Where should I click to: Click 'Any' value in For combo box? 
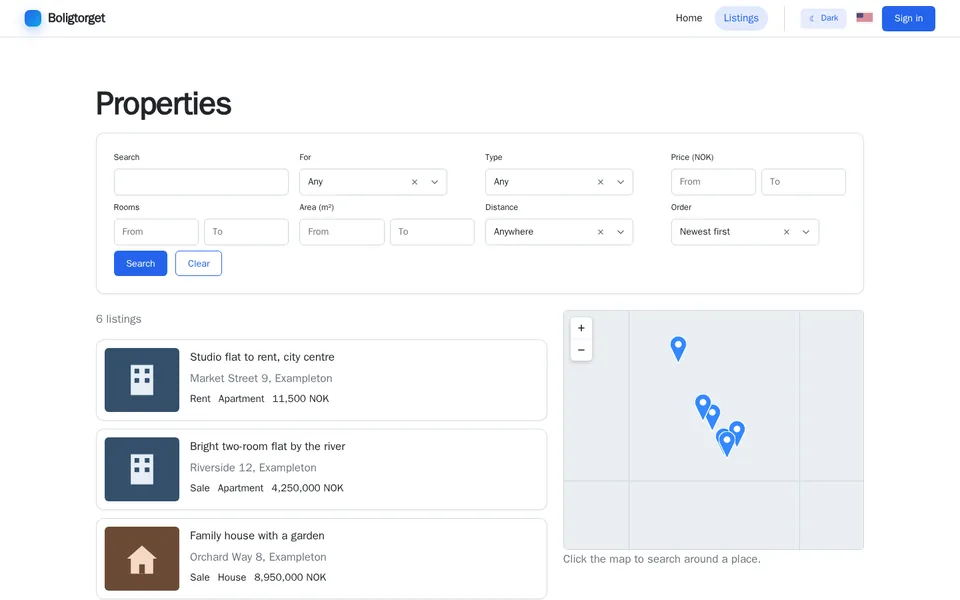point(315,182)
